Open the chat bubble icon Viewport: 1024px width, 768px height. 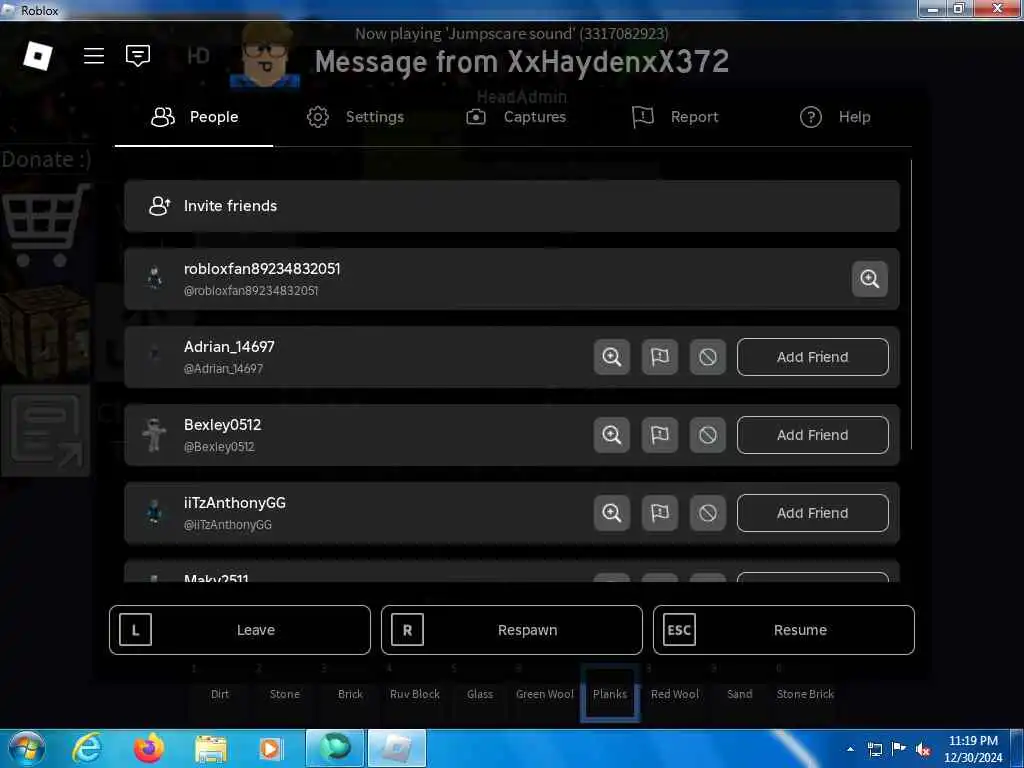138,56
